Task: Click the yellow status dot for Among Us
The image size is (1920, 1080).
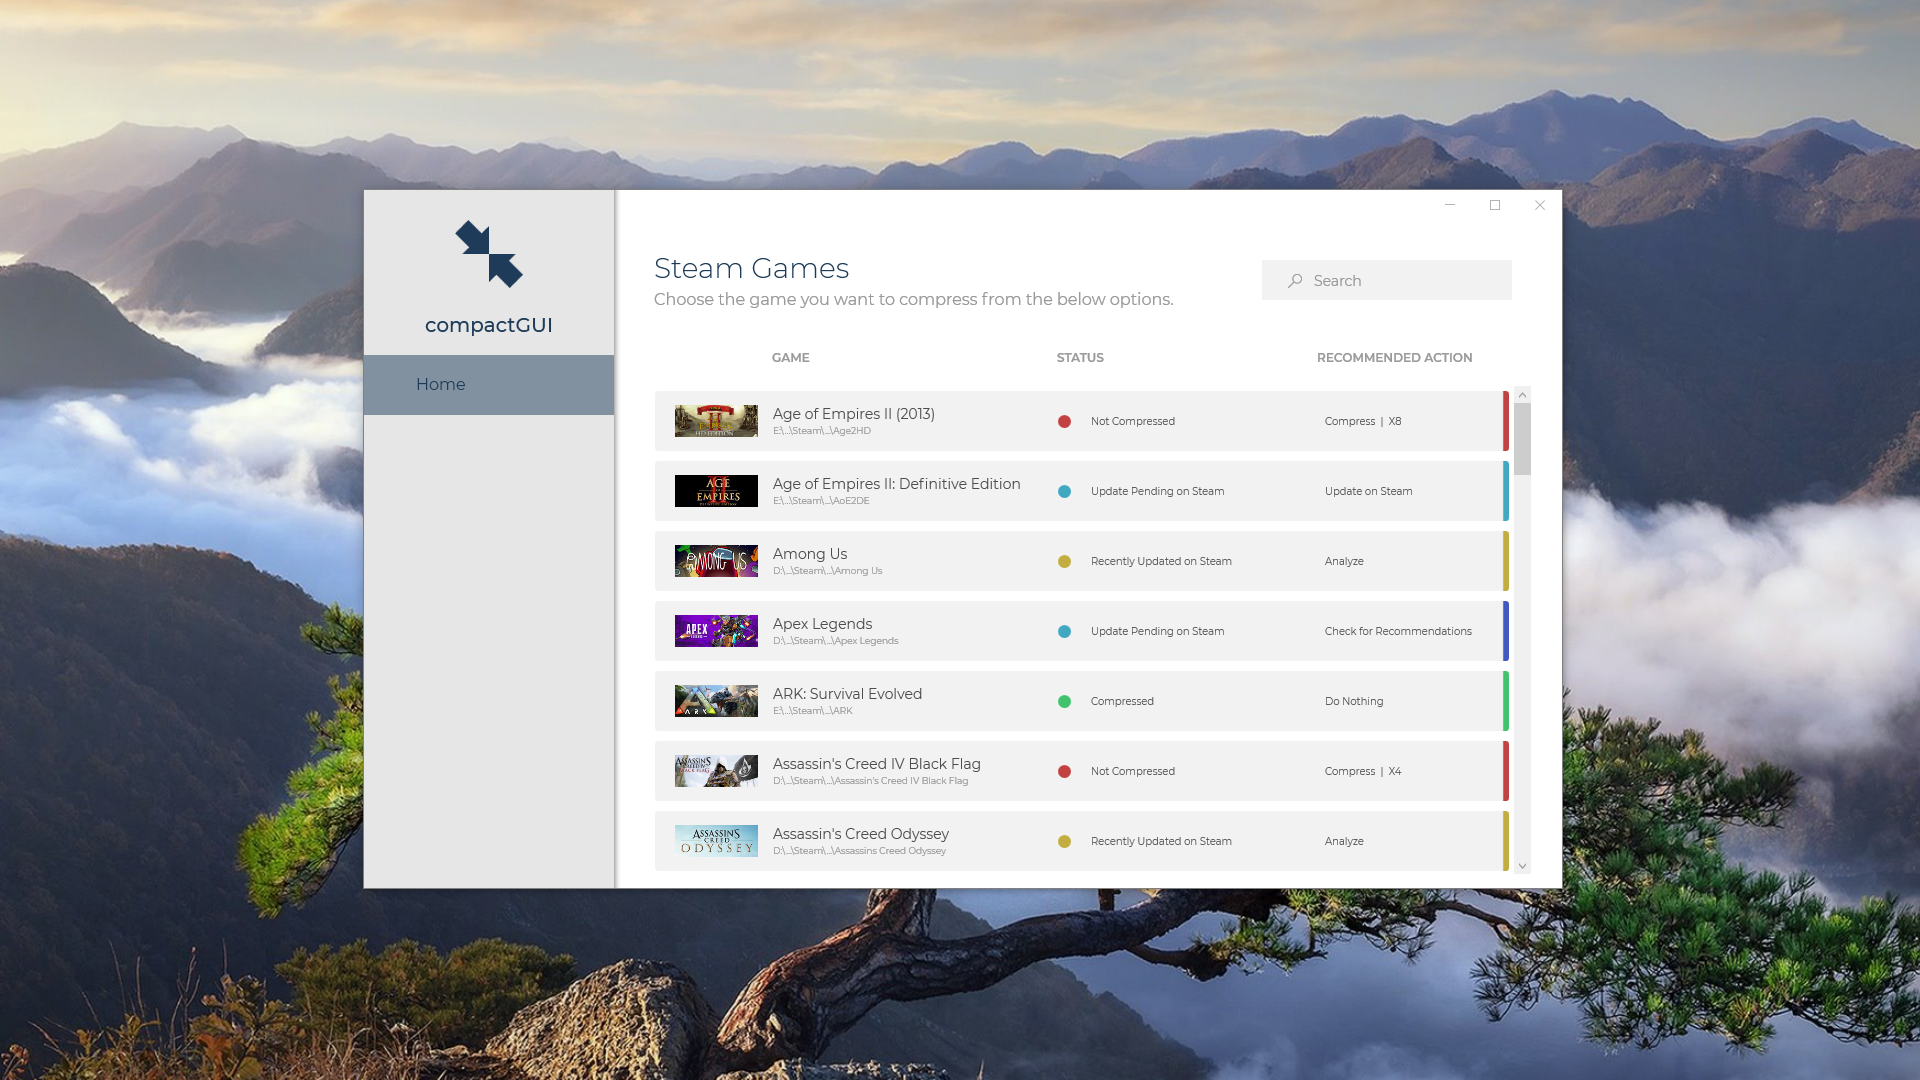Action: pyautogui.click(x=1064, y=562)
